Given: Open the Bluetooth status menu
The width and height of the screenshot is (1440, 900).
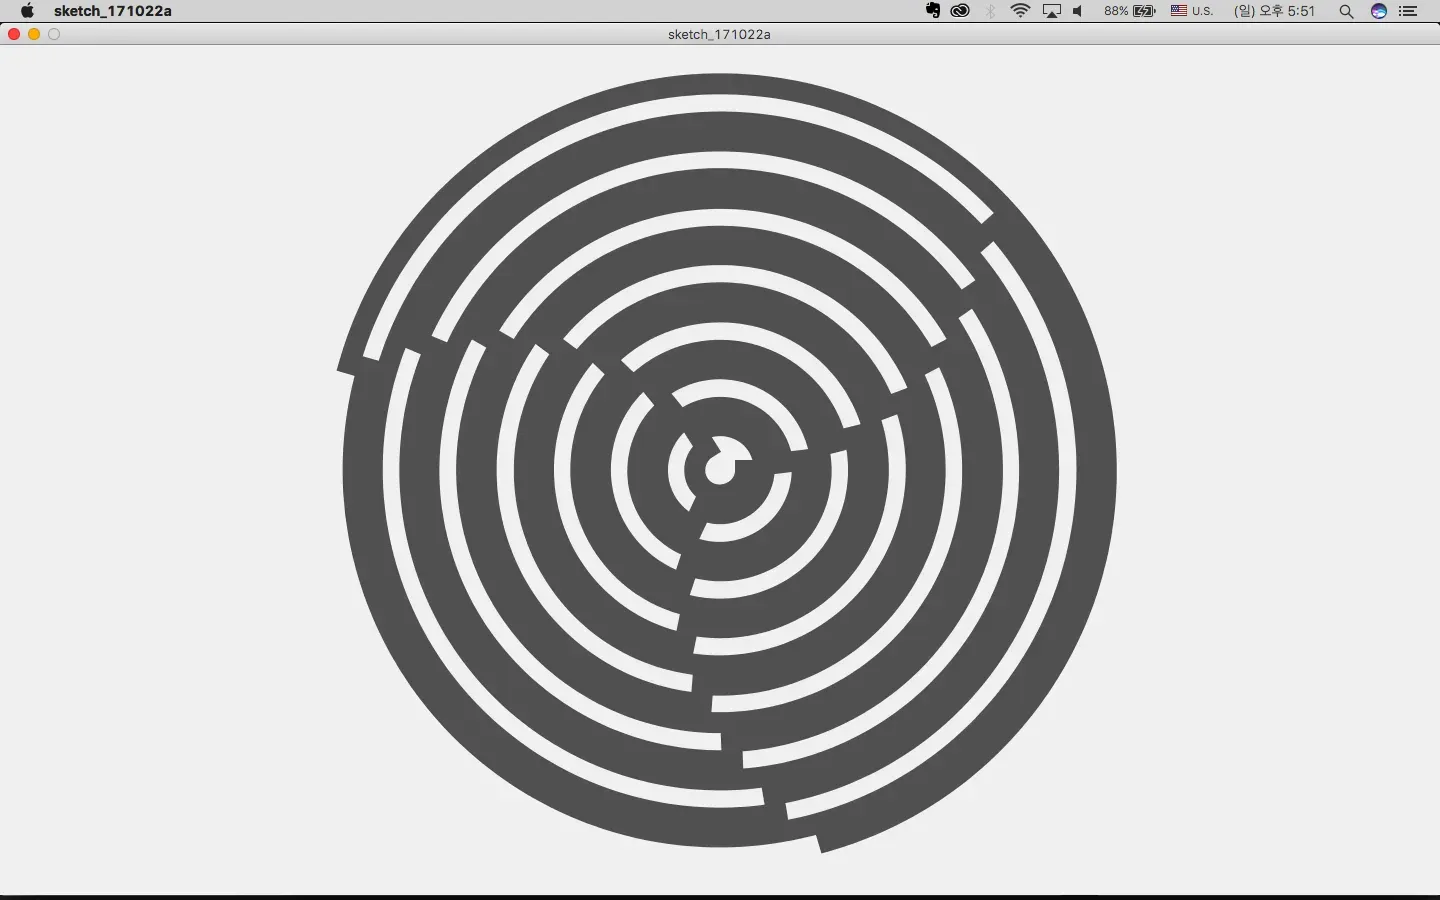Looking at the screenshot, I should (991, 11).
